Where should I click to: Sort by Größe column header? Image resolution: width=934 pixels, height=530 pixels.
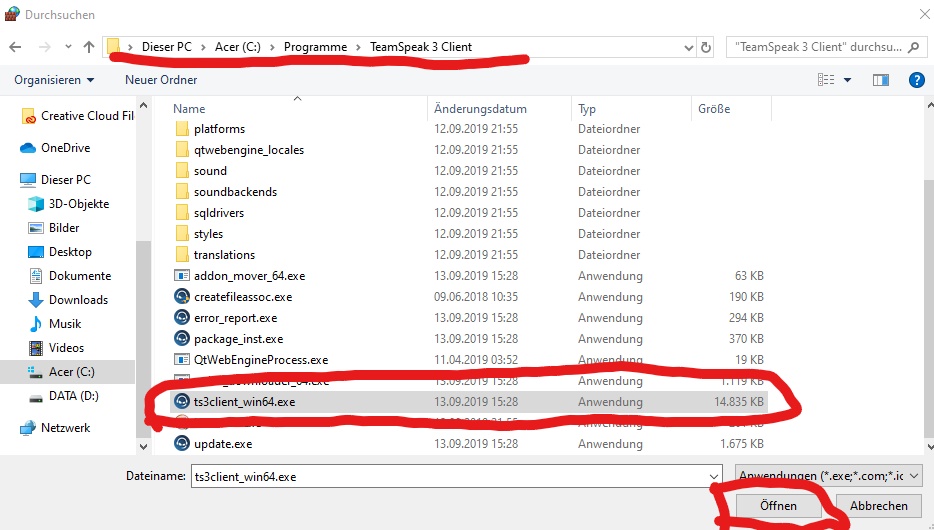[x=714, y=109]
